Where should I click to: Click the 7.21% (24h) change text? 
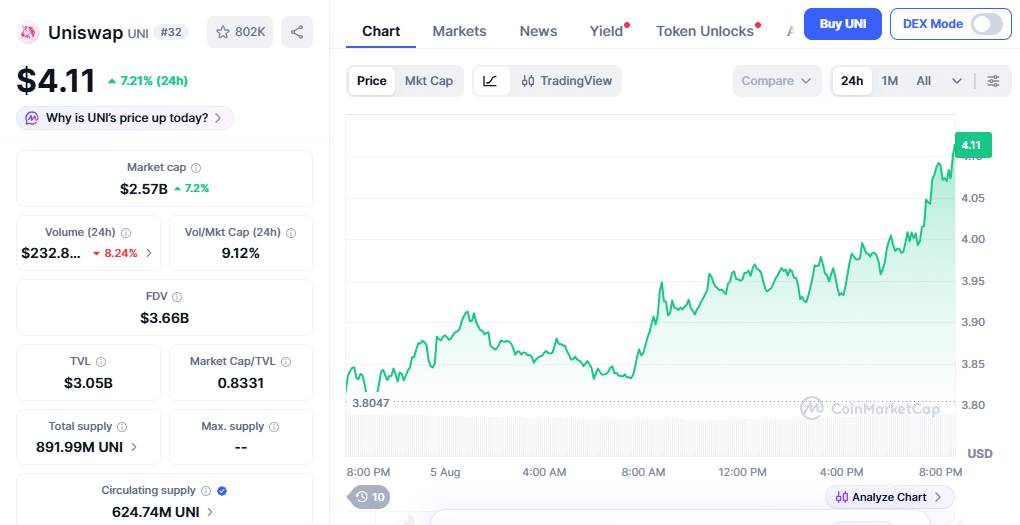tap(148, 81)
